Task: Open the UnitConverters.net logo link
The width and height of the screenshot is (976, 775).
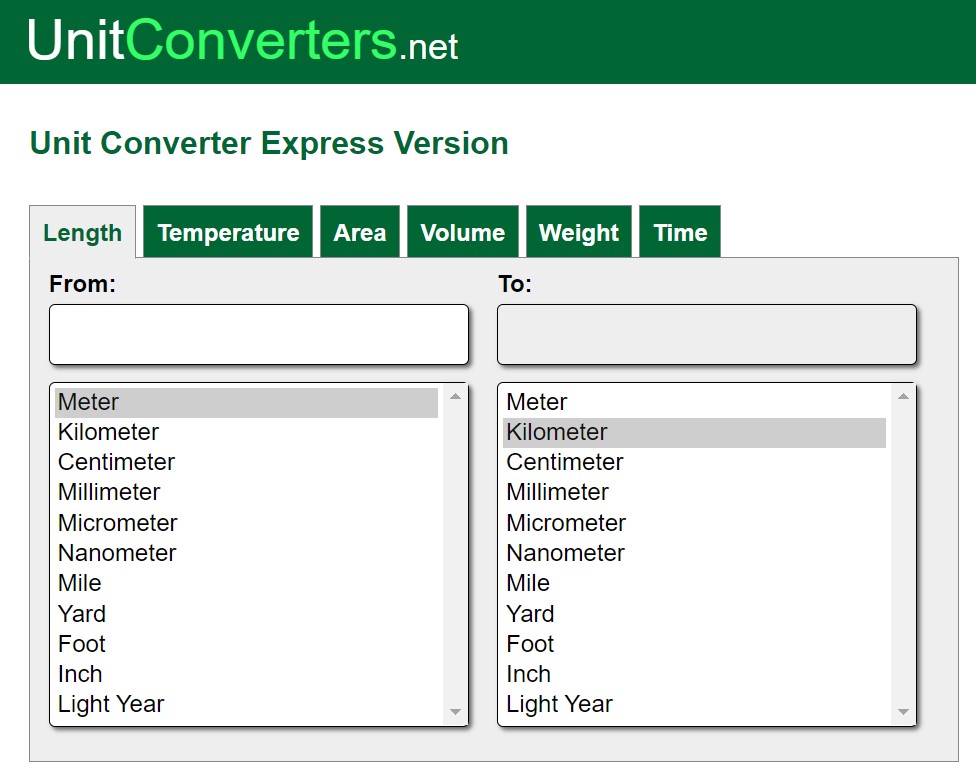Action: pyautogui.click(x=243, y=40)
